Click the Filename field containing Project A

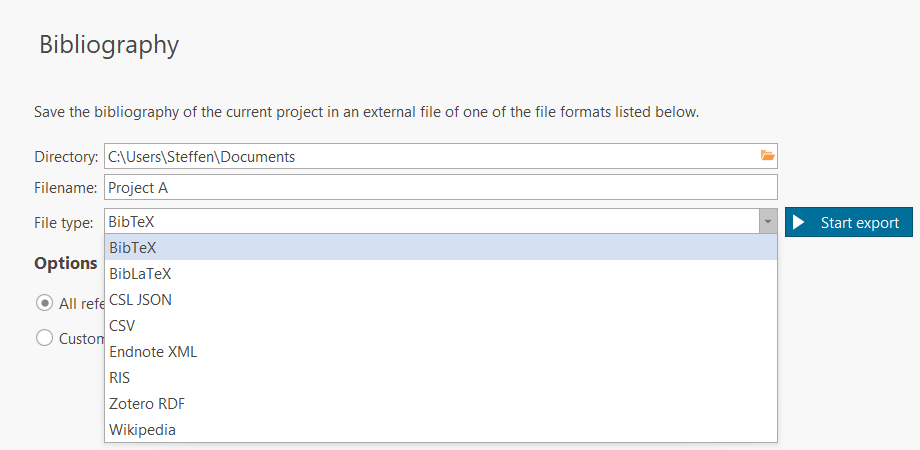(x=440, y=188)
